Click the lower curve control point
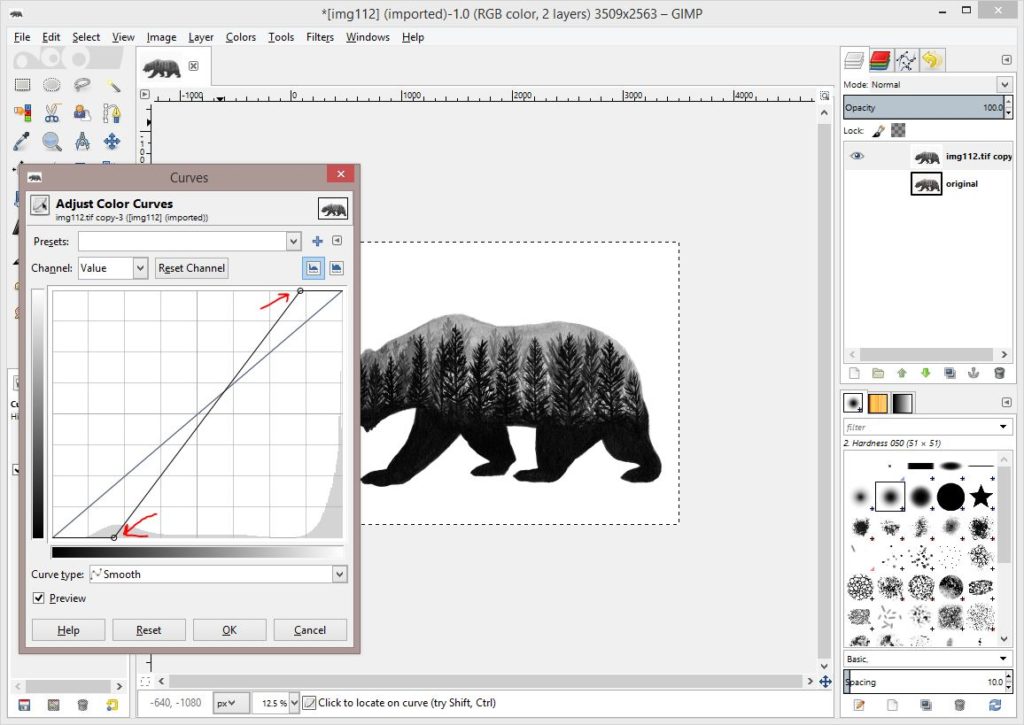Image resolution: width=1024 pixels, height=725 pixels. [114, 538]
